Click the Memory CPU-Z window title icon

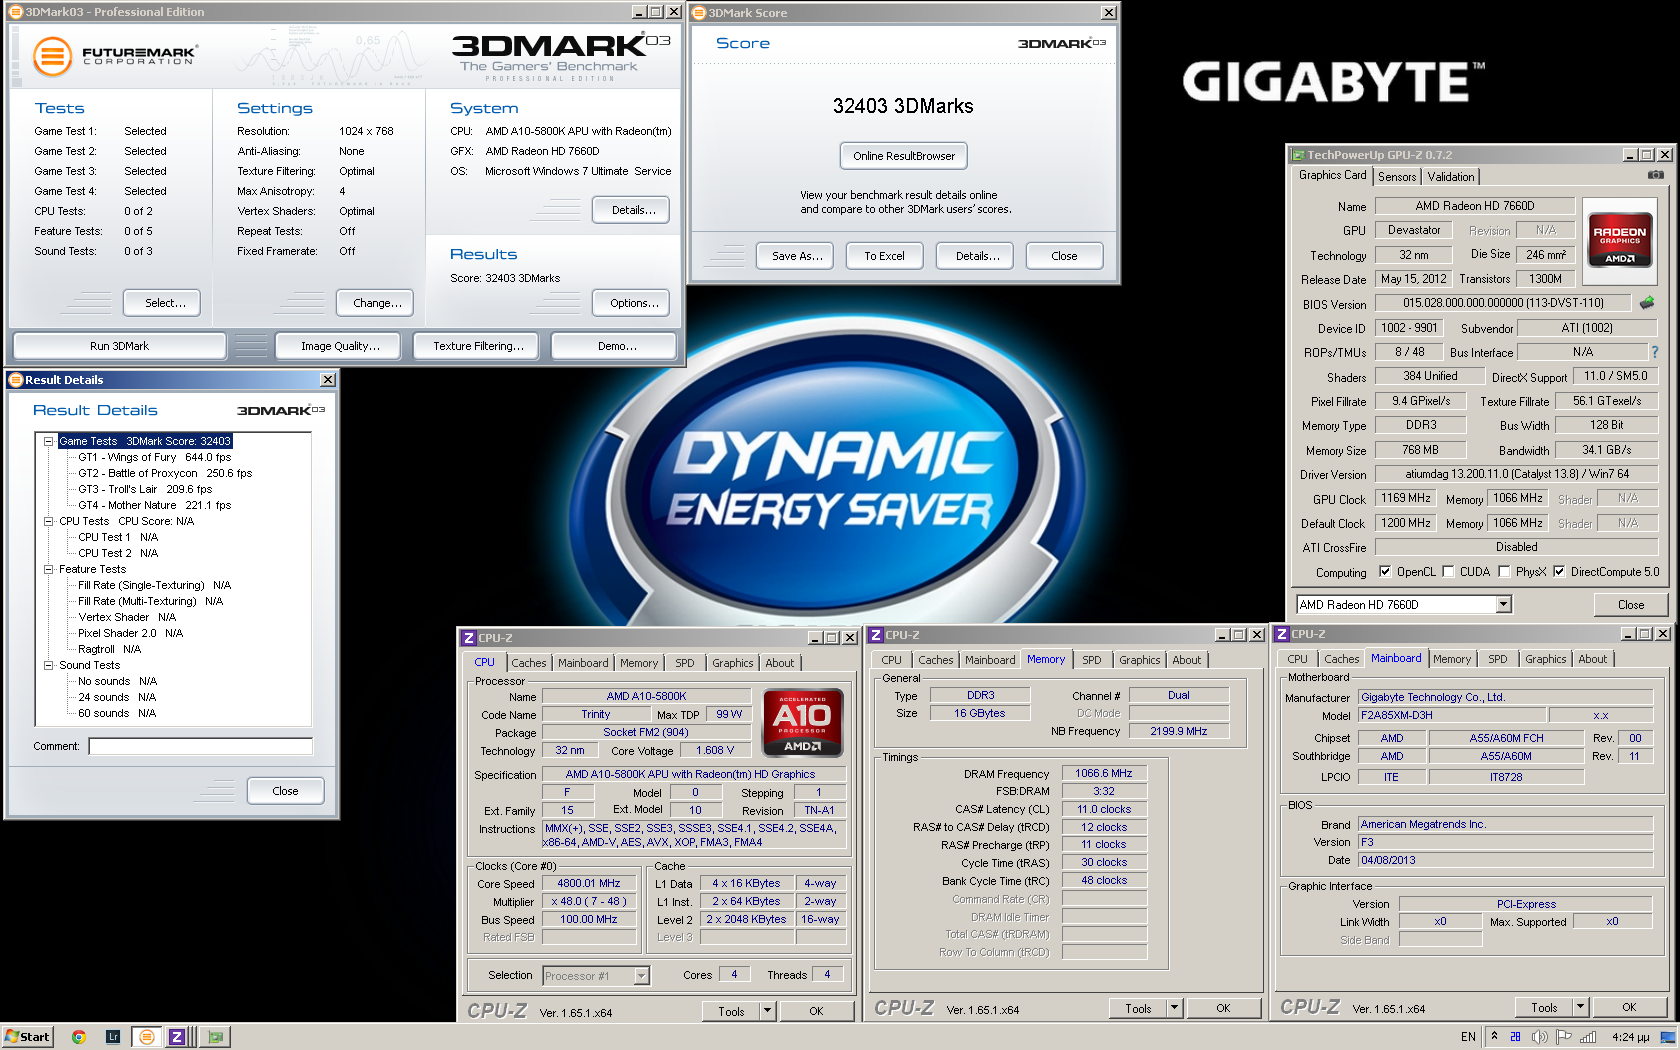875,635
